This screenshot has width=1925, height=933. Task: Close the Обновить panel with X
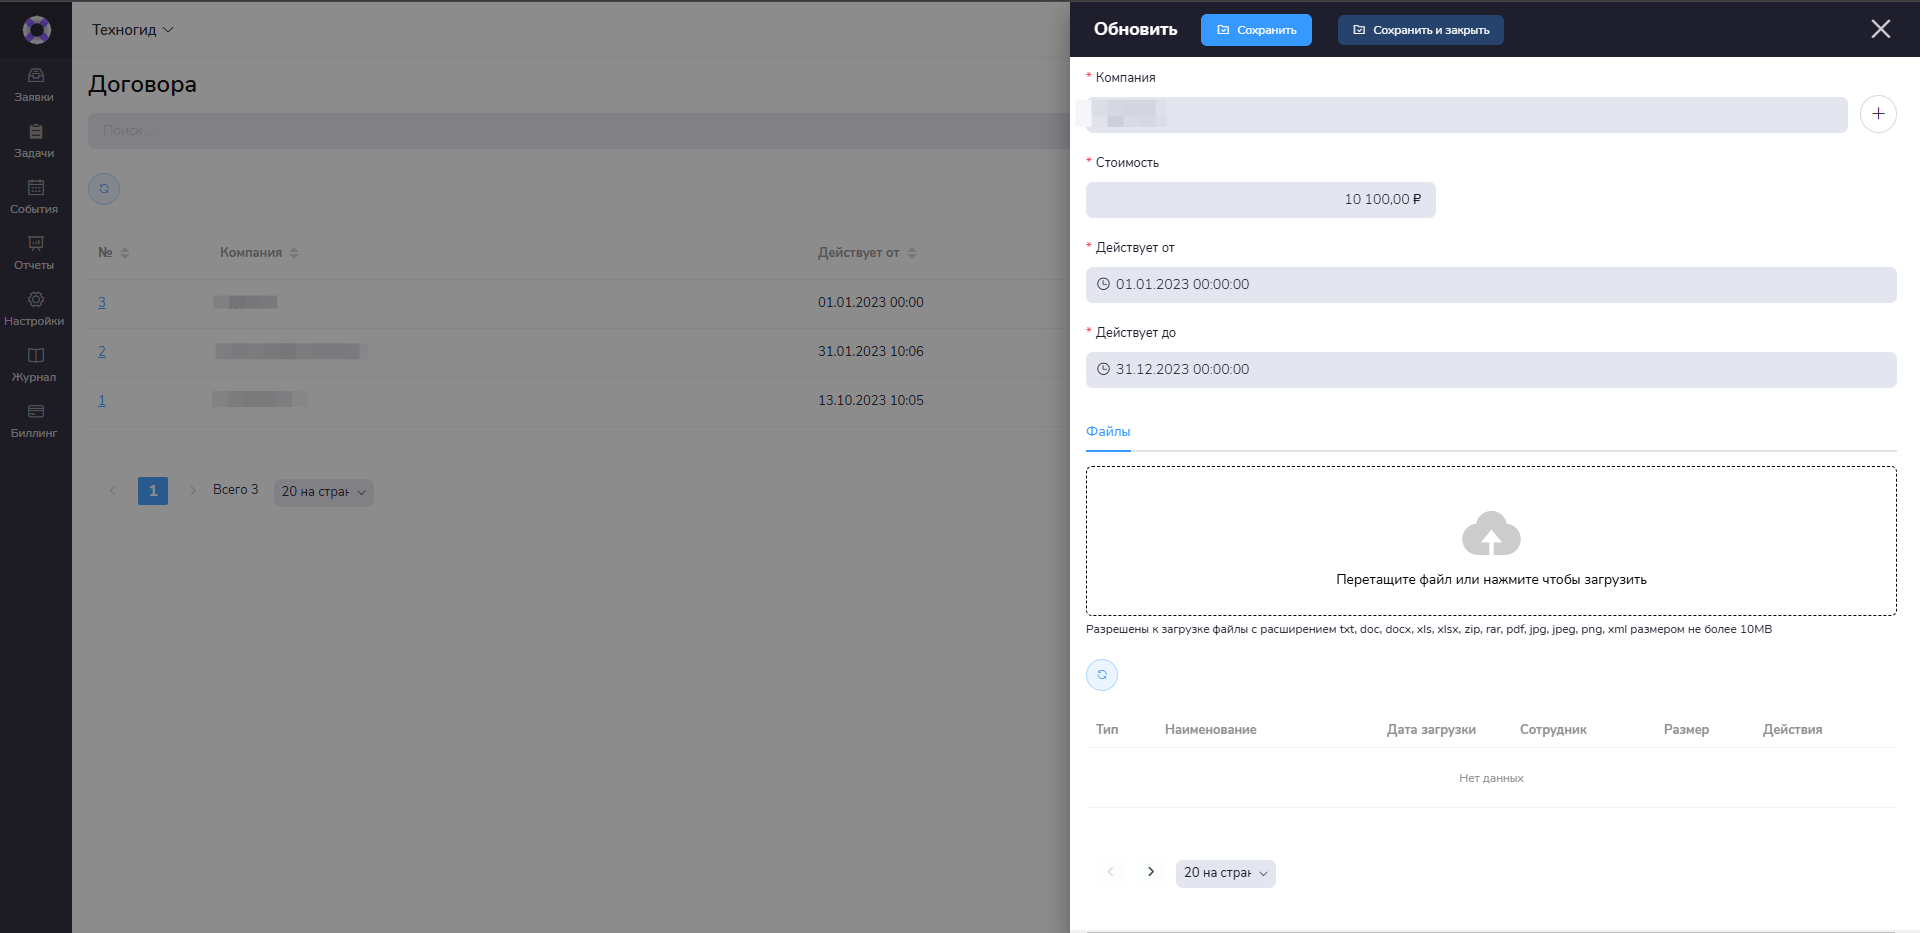1881,29
